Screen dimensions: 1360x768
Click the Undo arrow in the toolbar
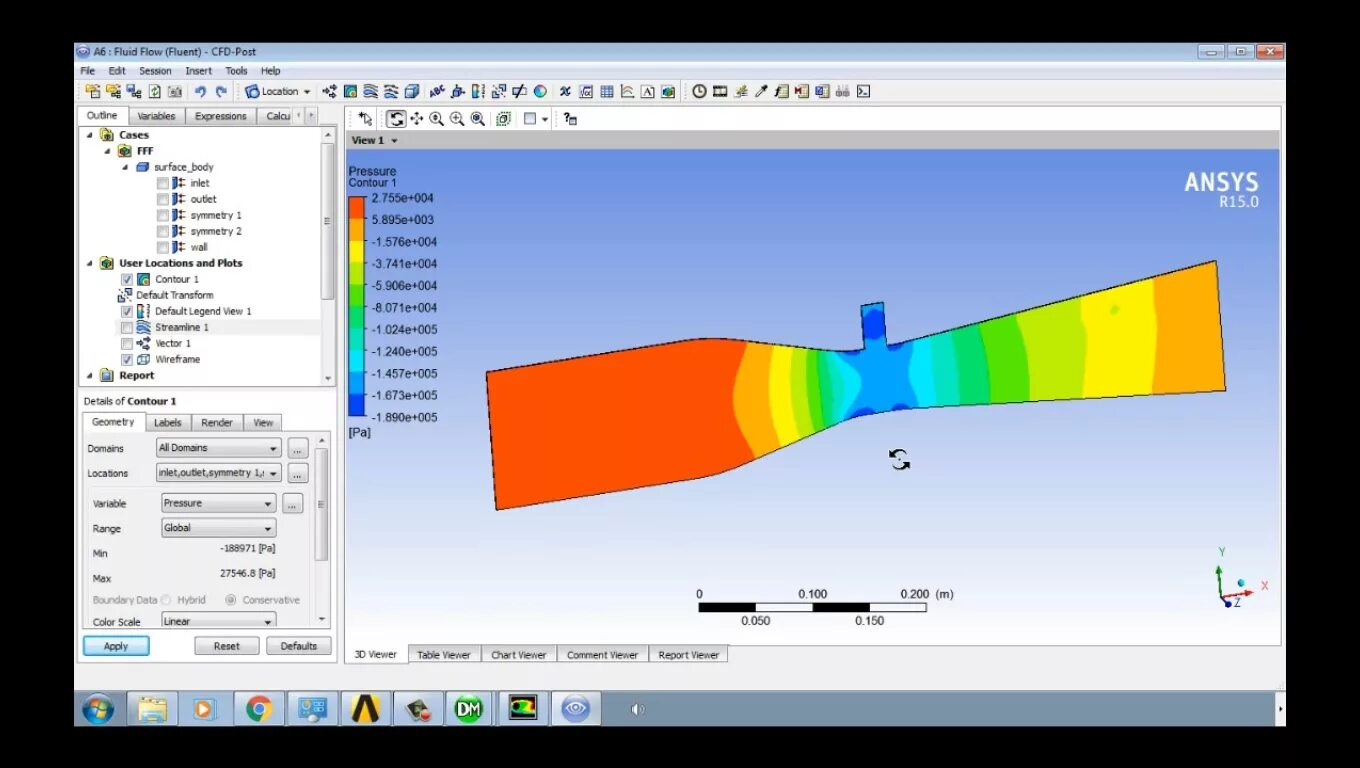click(x=200, y=91)
